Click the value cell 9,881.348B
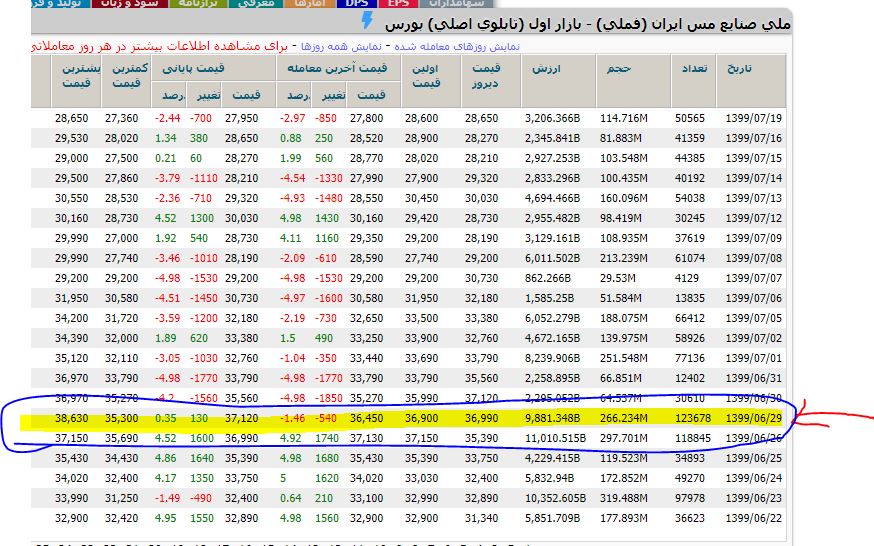 [552, 418]
